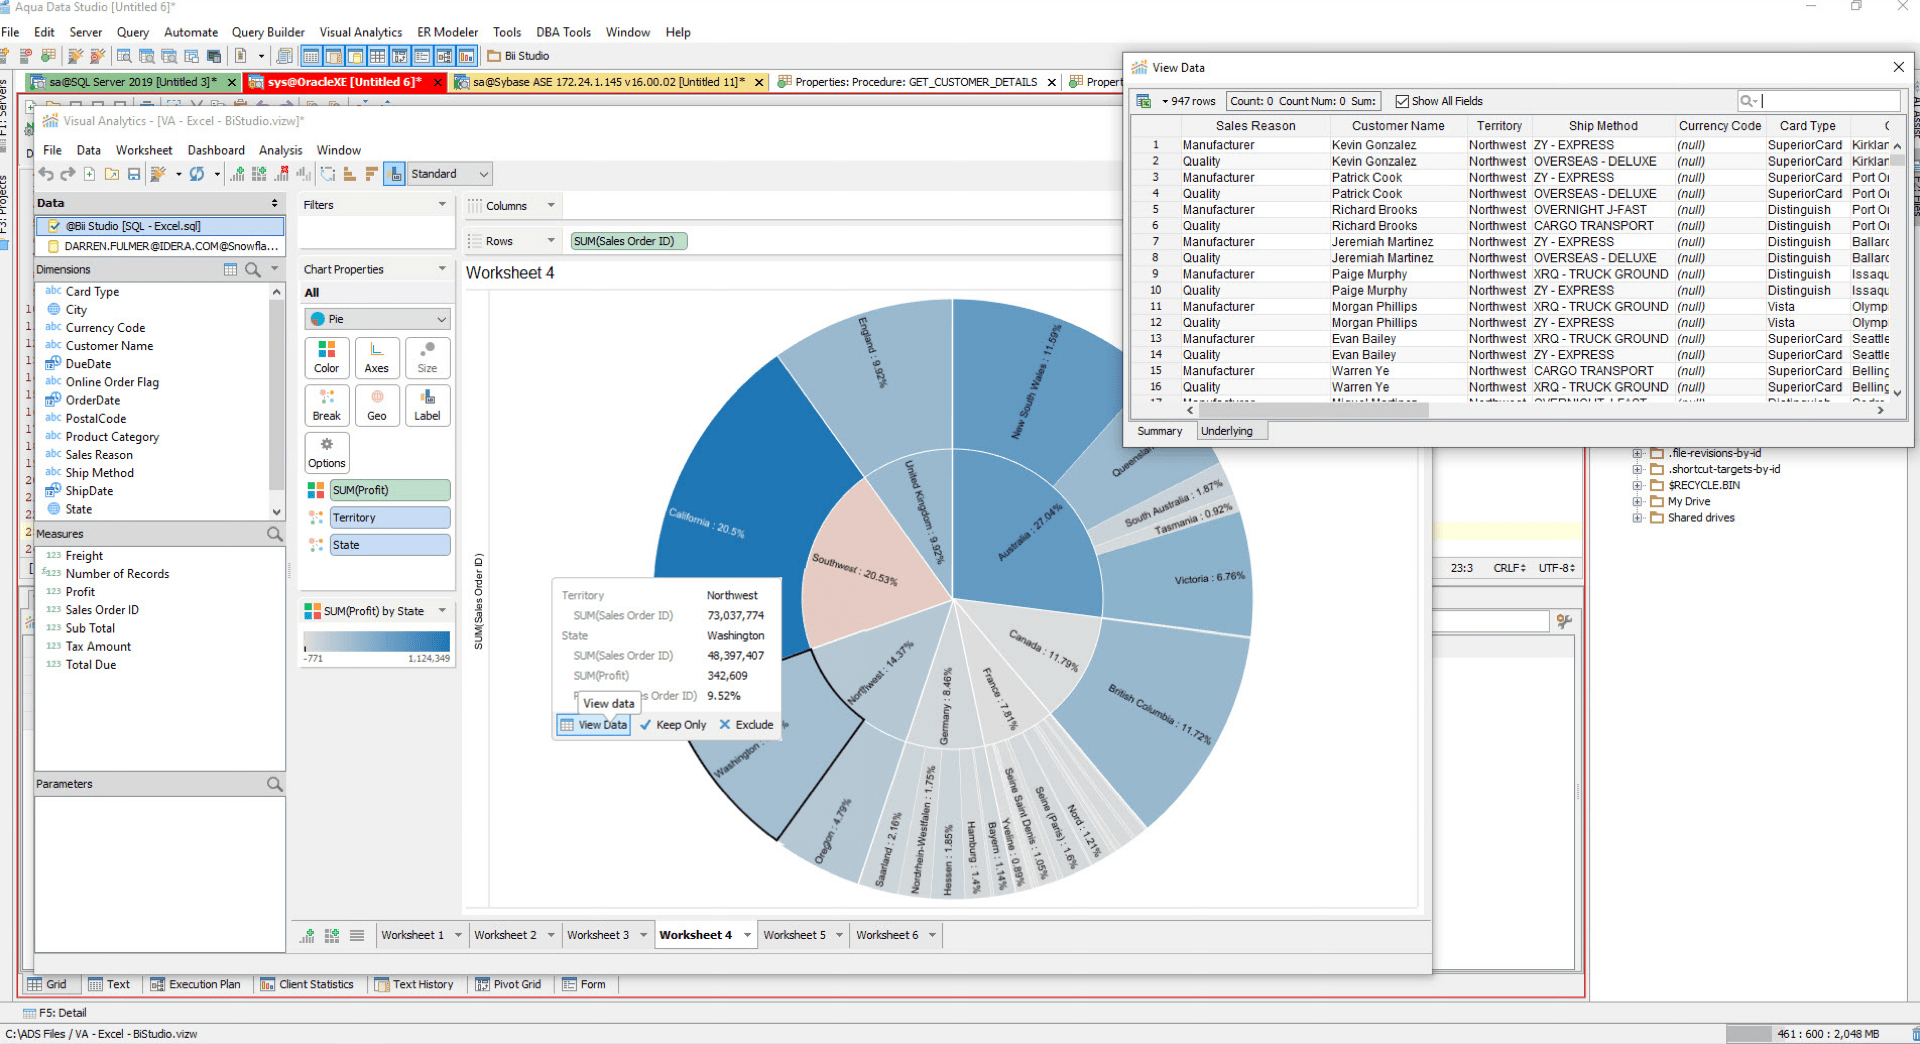
Task: Click the Geo icon in Chart Properties
Action: coord(377,405)
